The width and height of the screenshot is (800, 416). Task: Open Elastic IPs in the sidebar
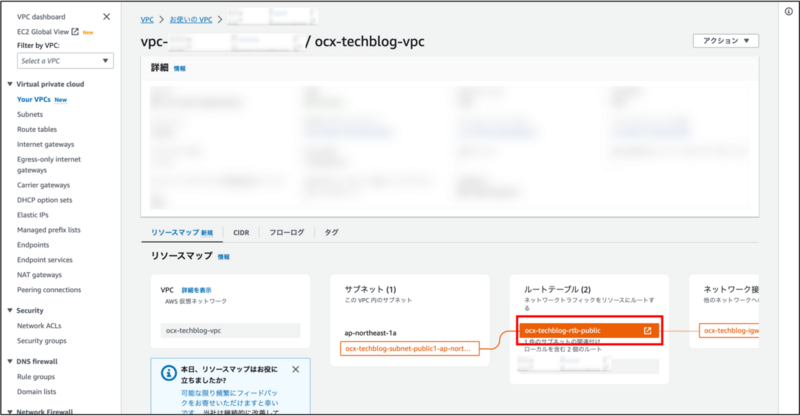point(33,215)
